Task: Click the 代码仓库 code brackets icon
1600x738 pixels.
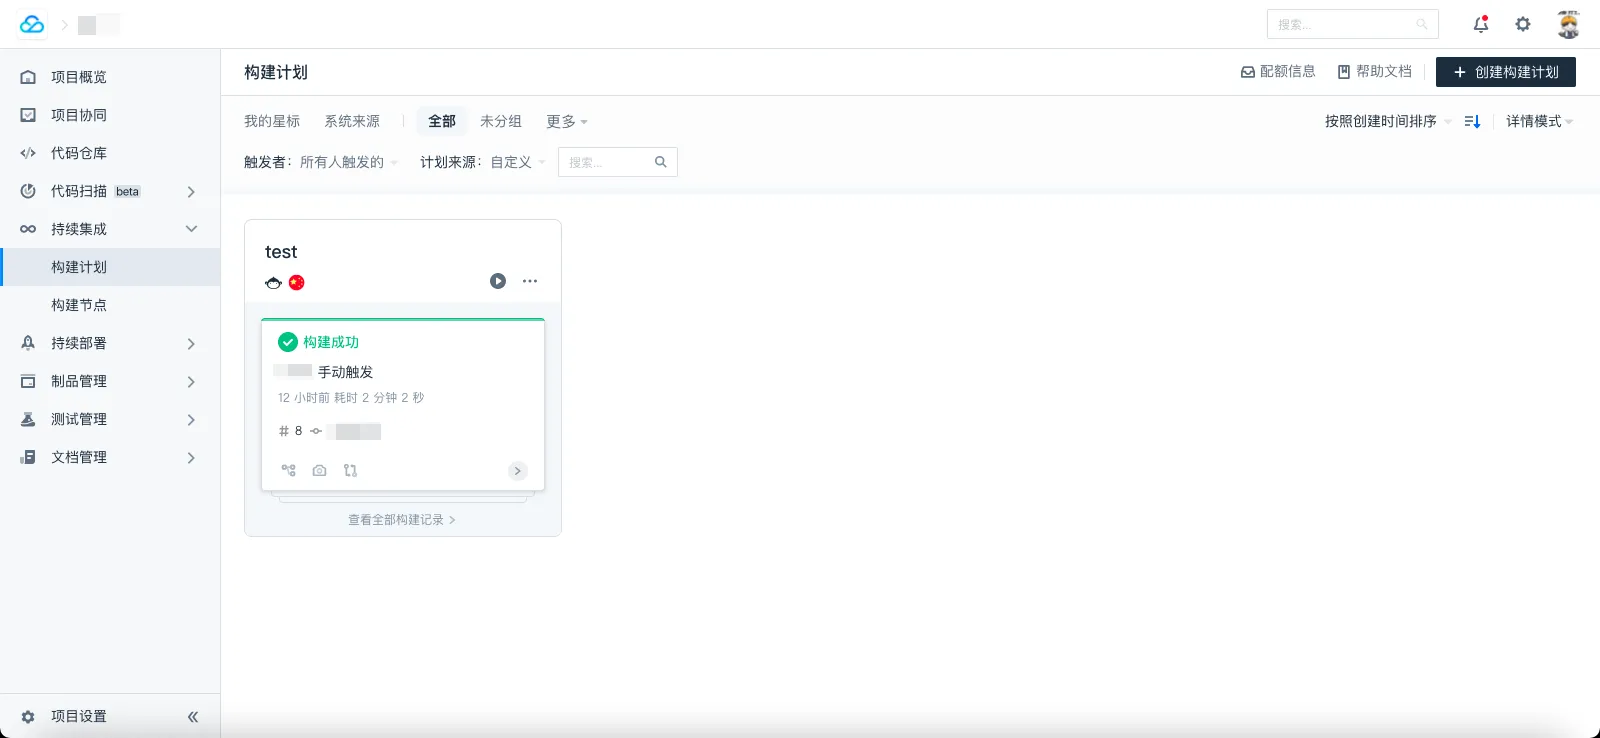Action: 28,153
